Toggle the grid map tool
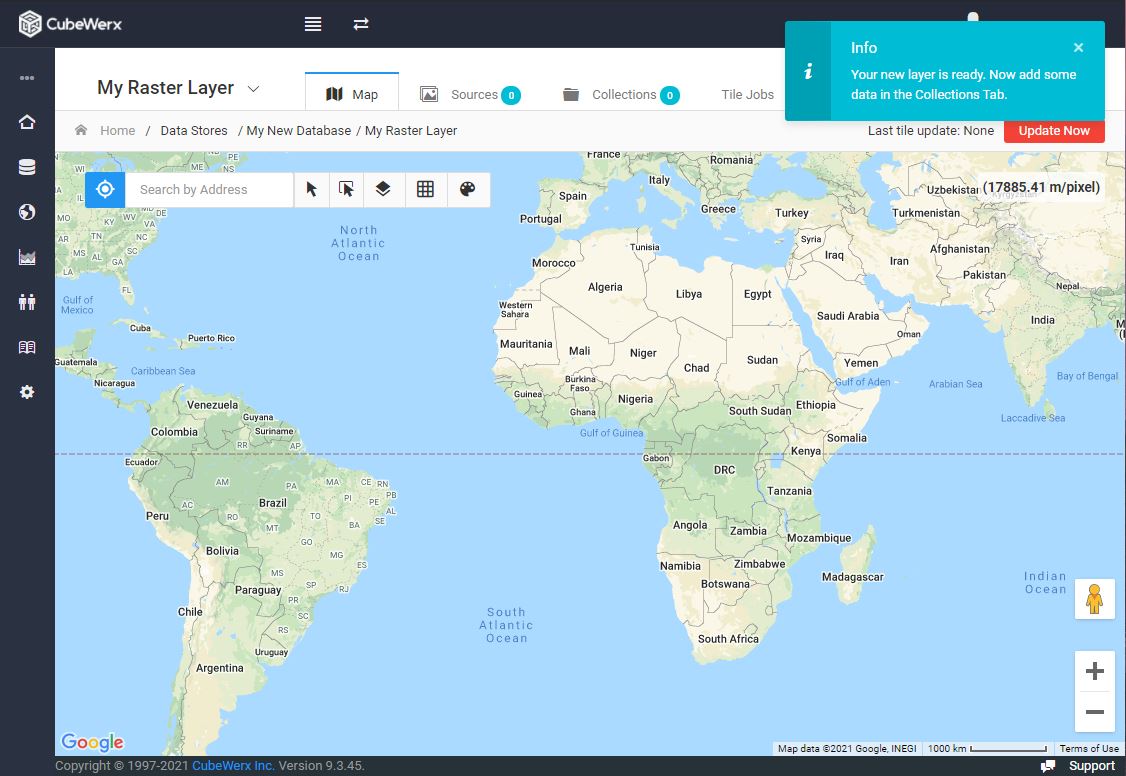The width and height of the screenshot is (1126, 776). (x=425, y=190)
